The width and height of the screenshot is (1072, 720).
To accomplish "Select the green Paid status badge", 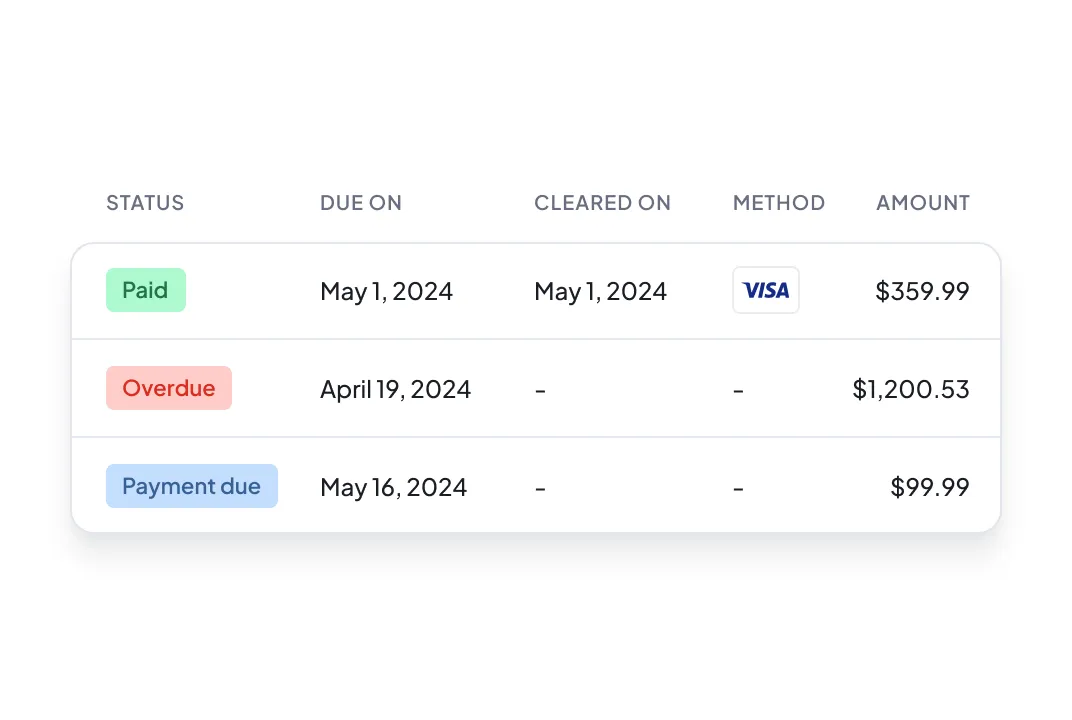I will pyautogui.click(x=146, y=290).
